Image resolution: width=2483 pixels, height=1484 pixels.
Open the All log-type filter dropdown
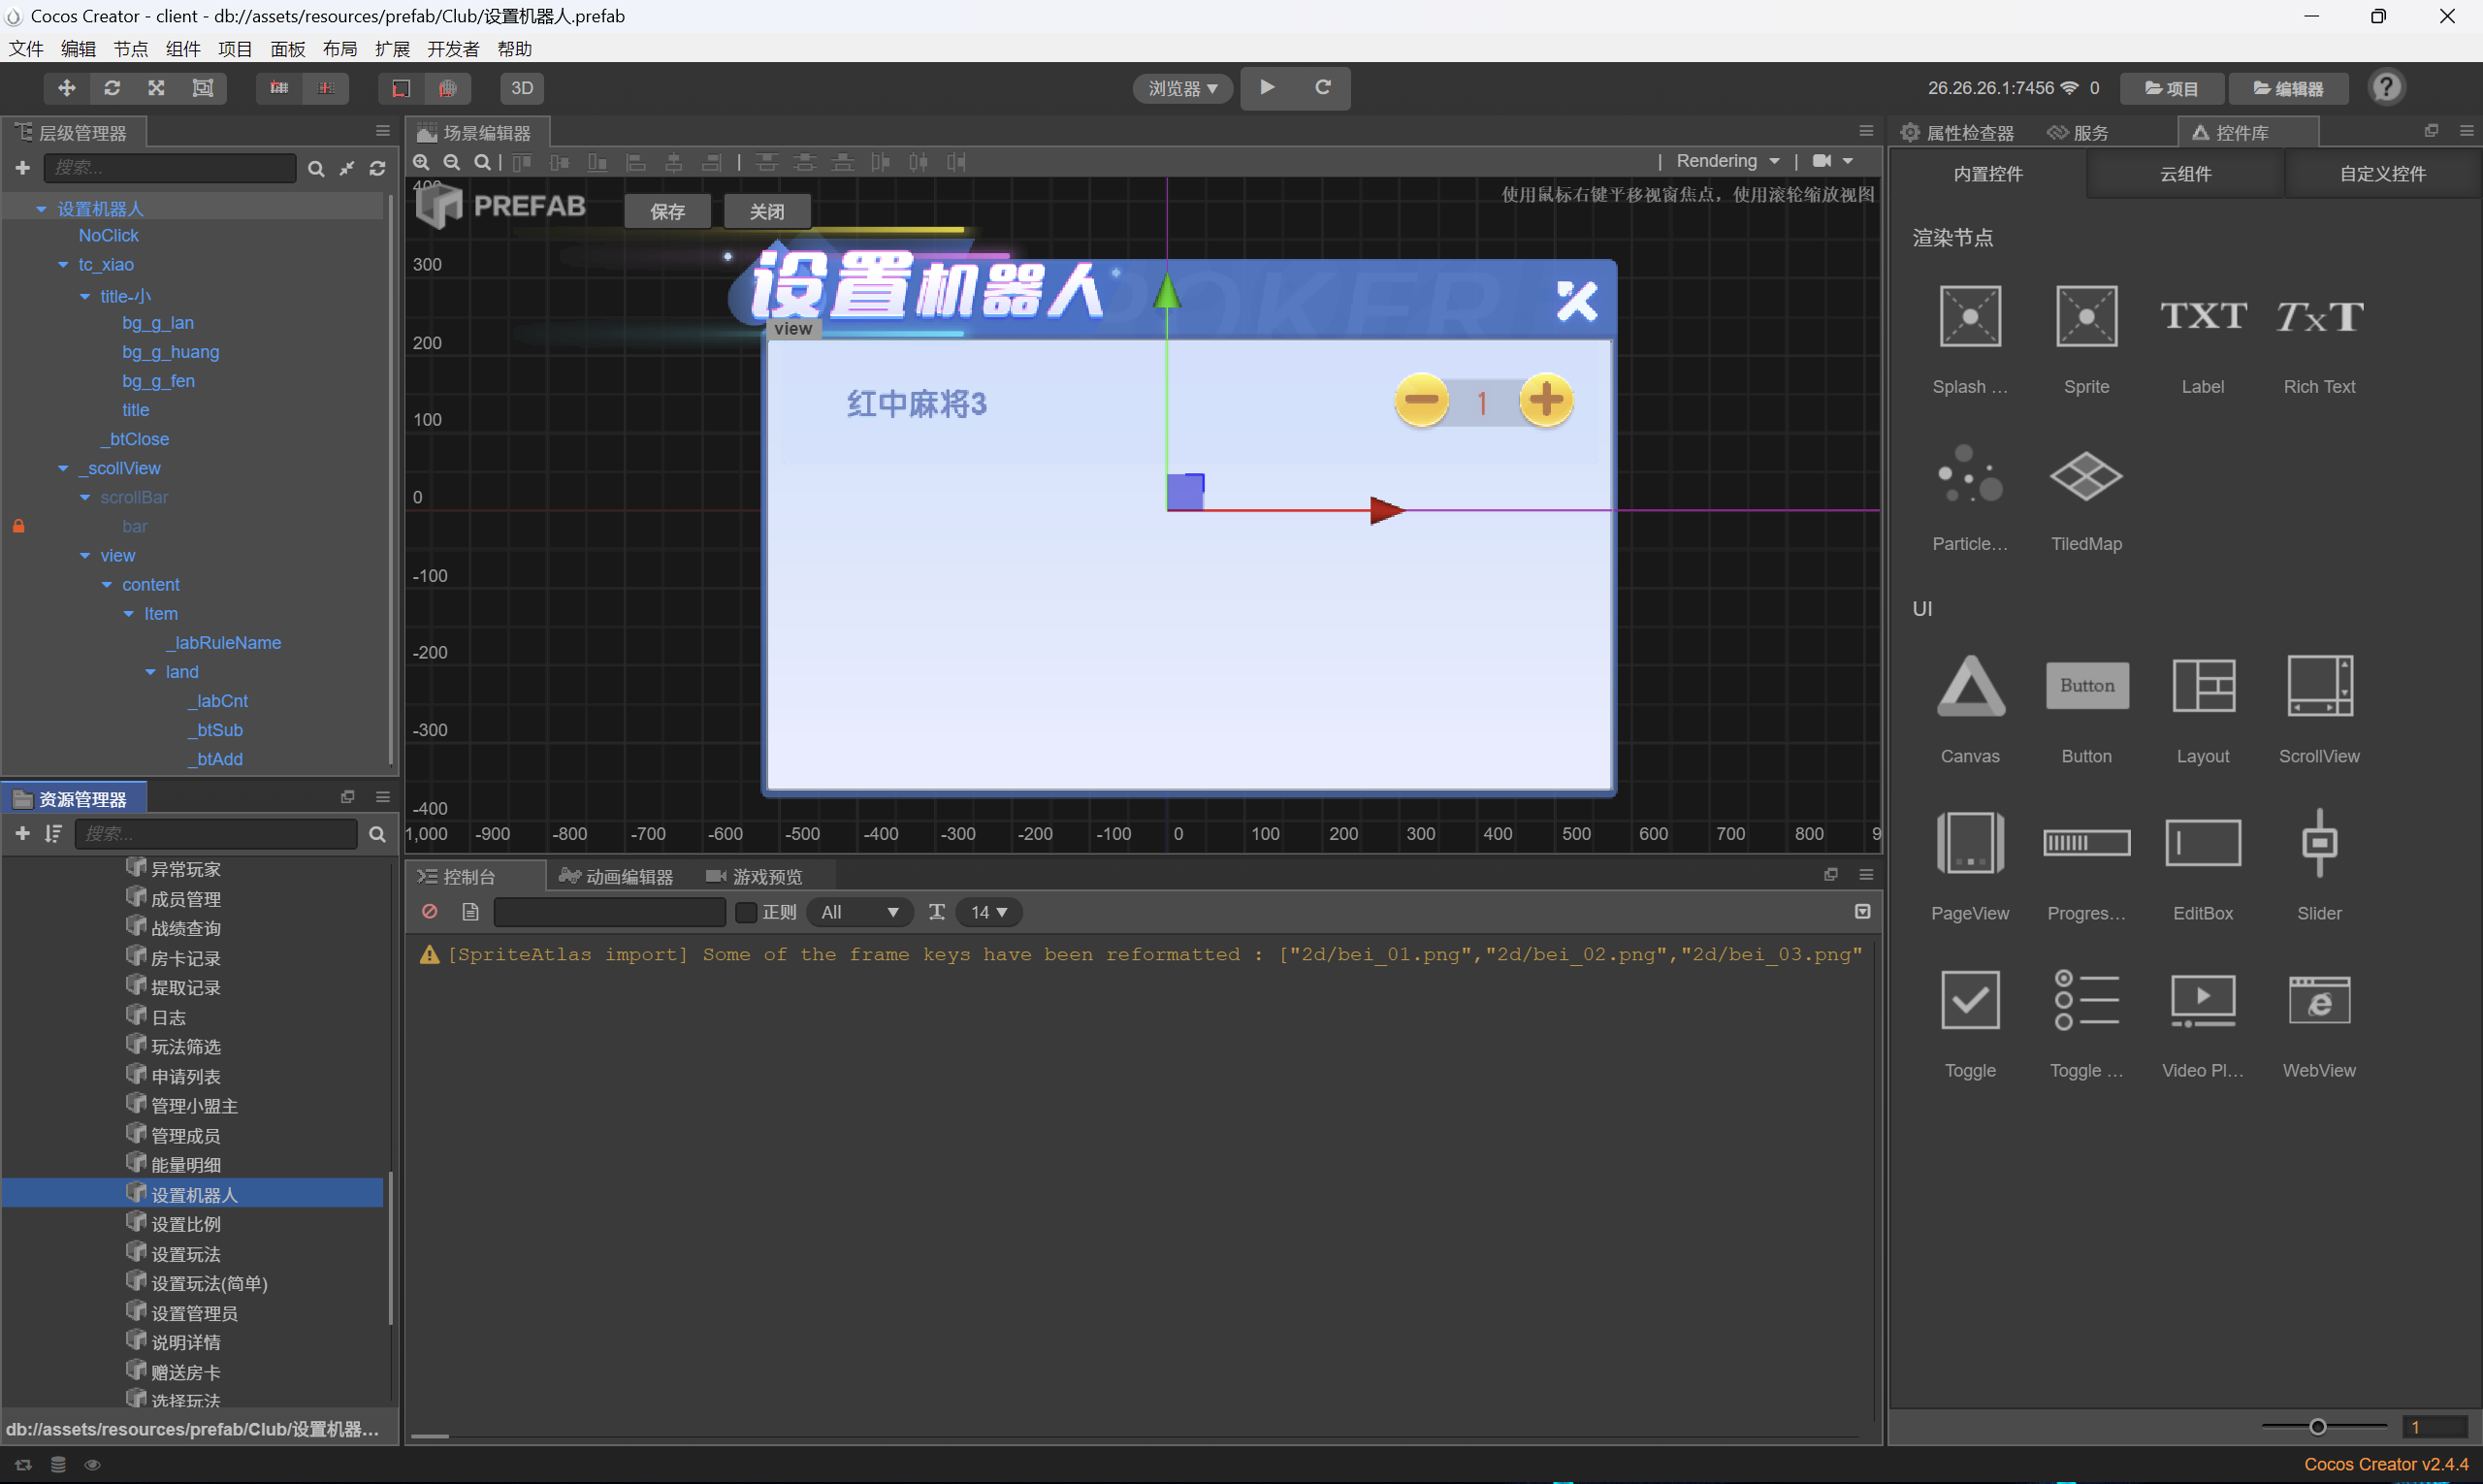(859, 912)
